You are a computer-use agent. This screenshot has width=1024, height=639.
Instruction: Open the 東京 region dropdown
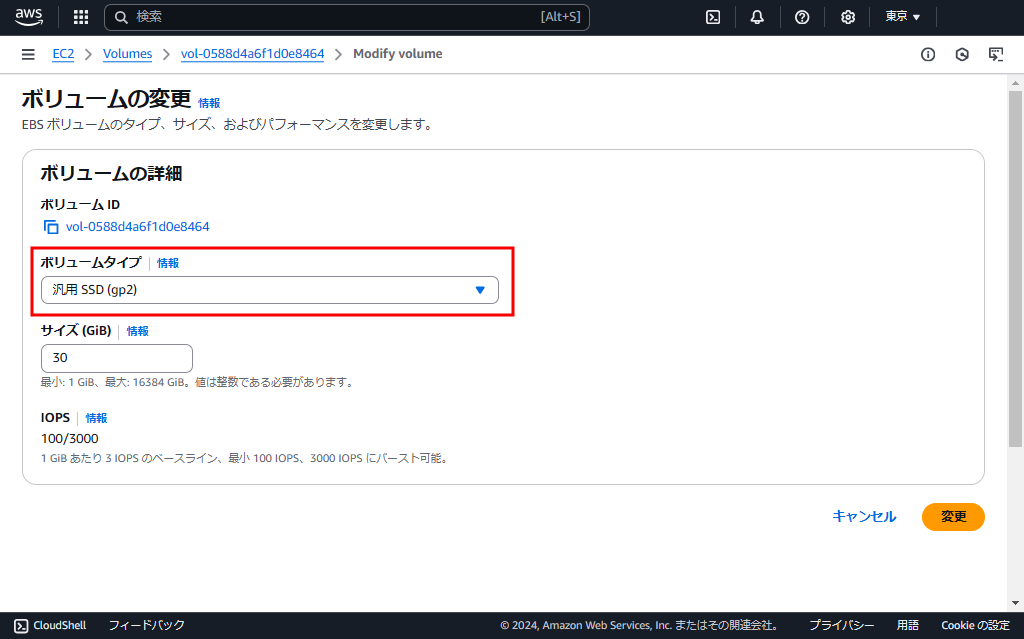pyautogui.click(x=903, y=16)
